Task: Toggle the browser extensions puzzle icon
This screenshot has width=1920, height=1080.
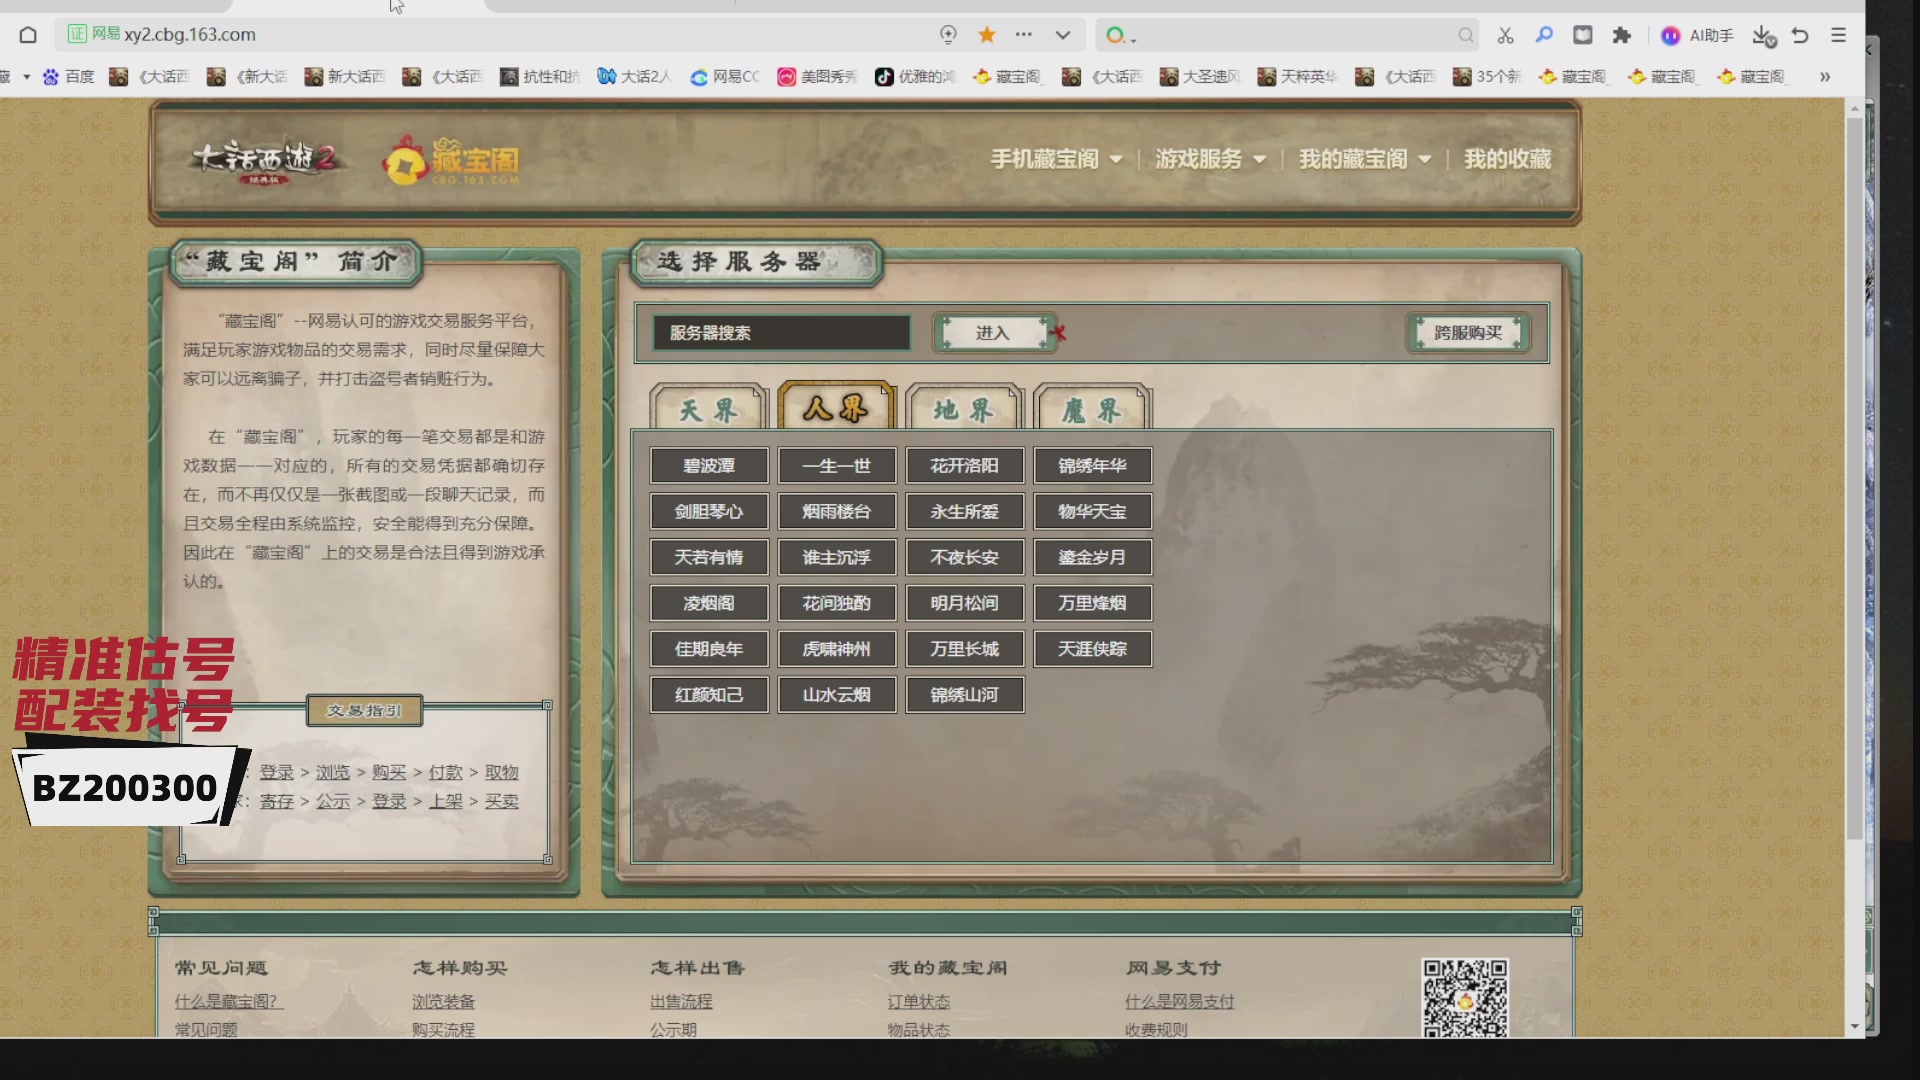Action: (1622, 35)
